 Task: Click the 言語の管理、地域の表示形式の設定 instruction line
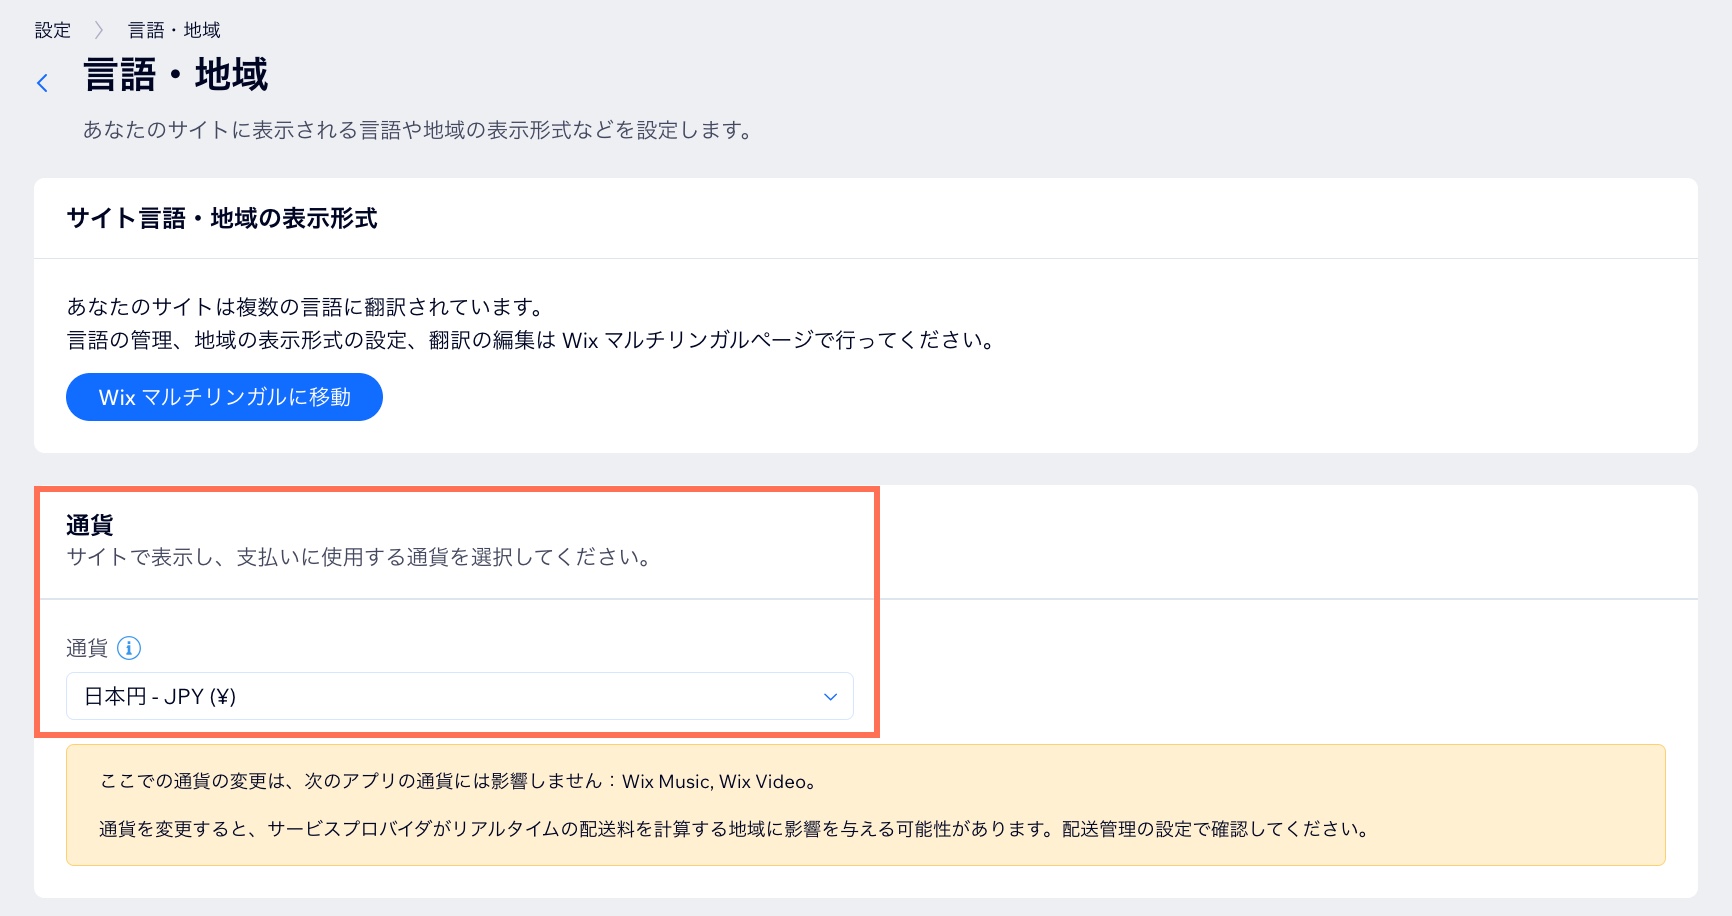click(x=531, y=340)
